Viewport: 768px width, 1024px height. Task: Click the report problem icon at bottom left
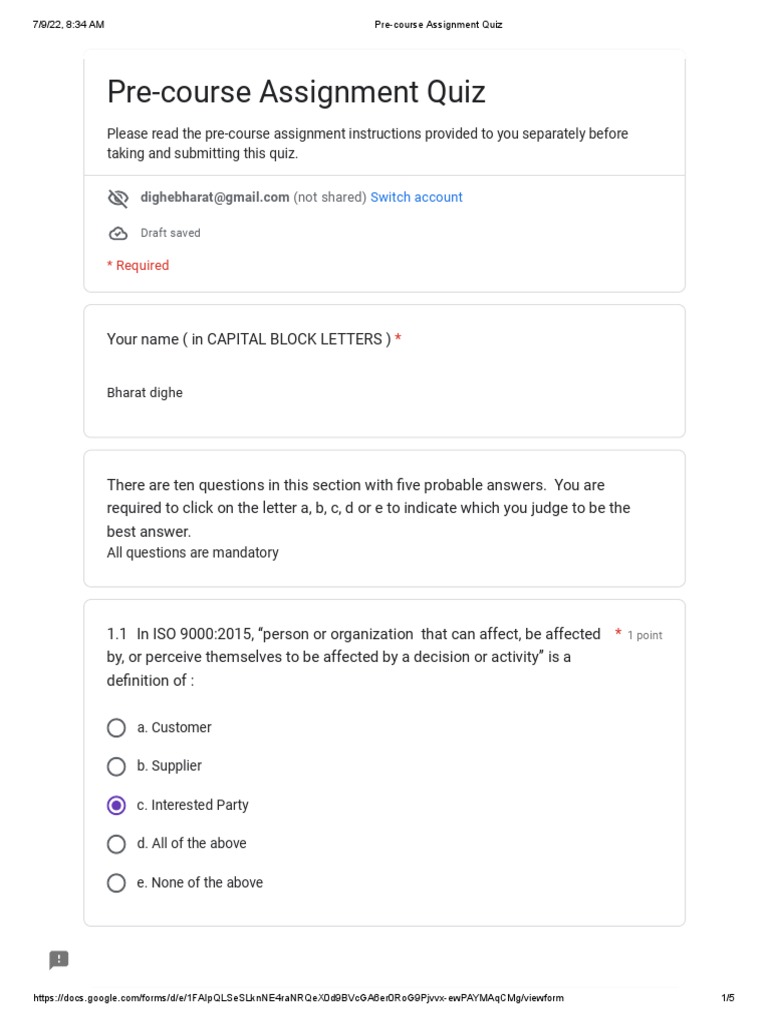pos(59,960)
